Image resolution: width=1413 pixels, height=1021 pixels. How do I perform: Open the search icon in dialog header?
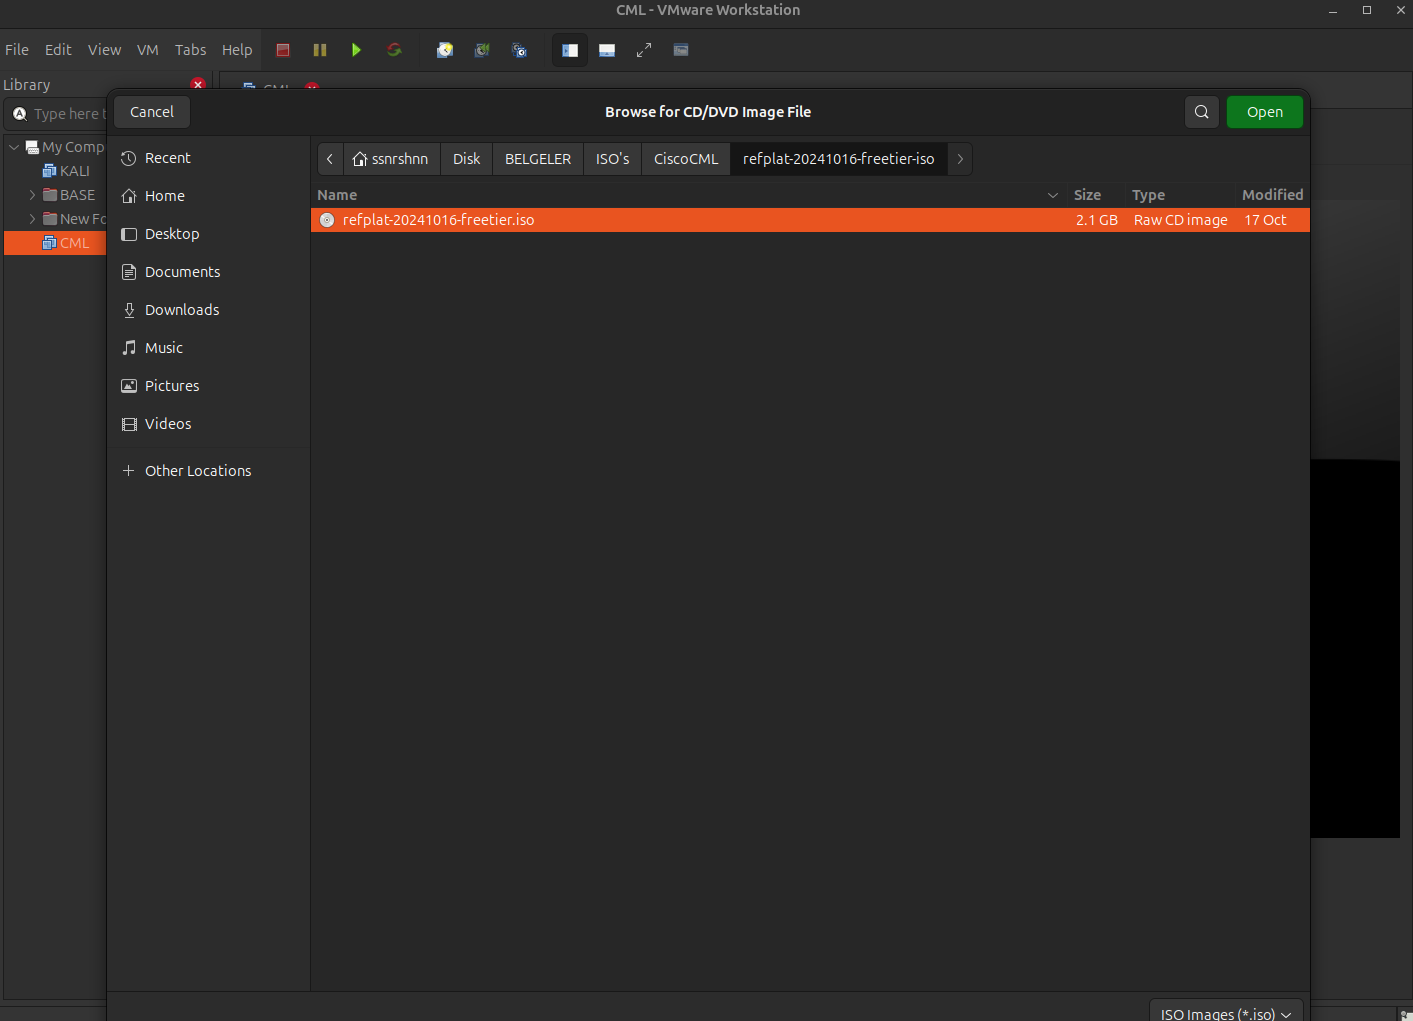pyautogui.click(x=1202, y=112)
